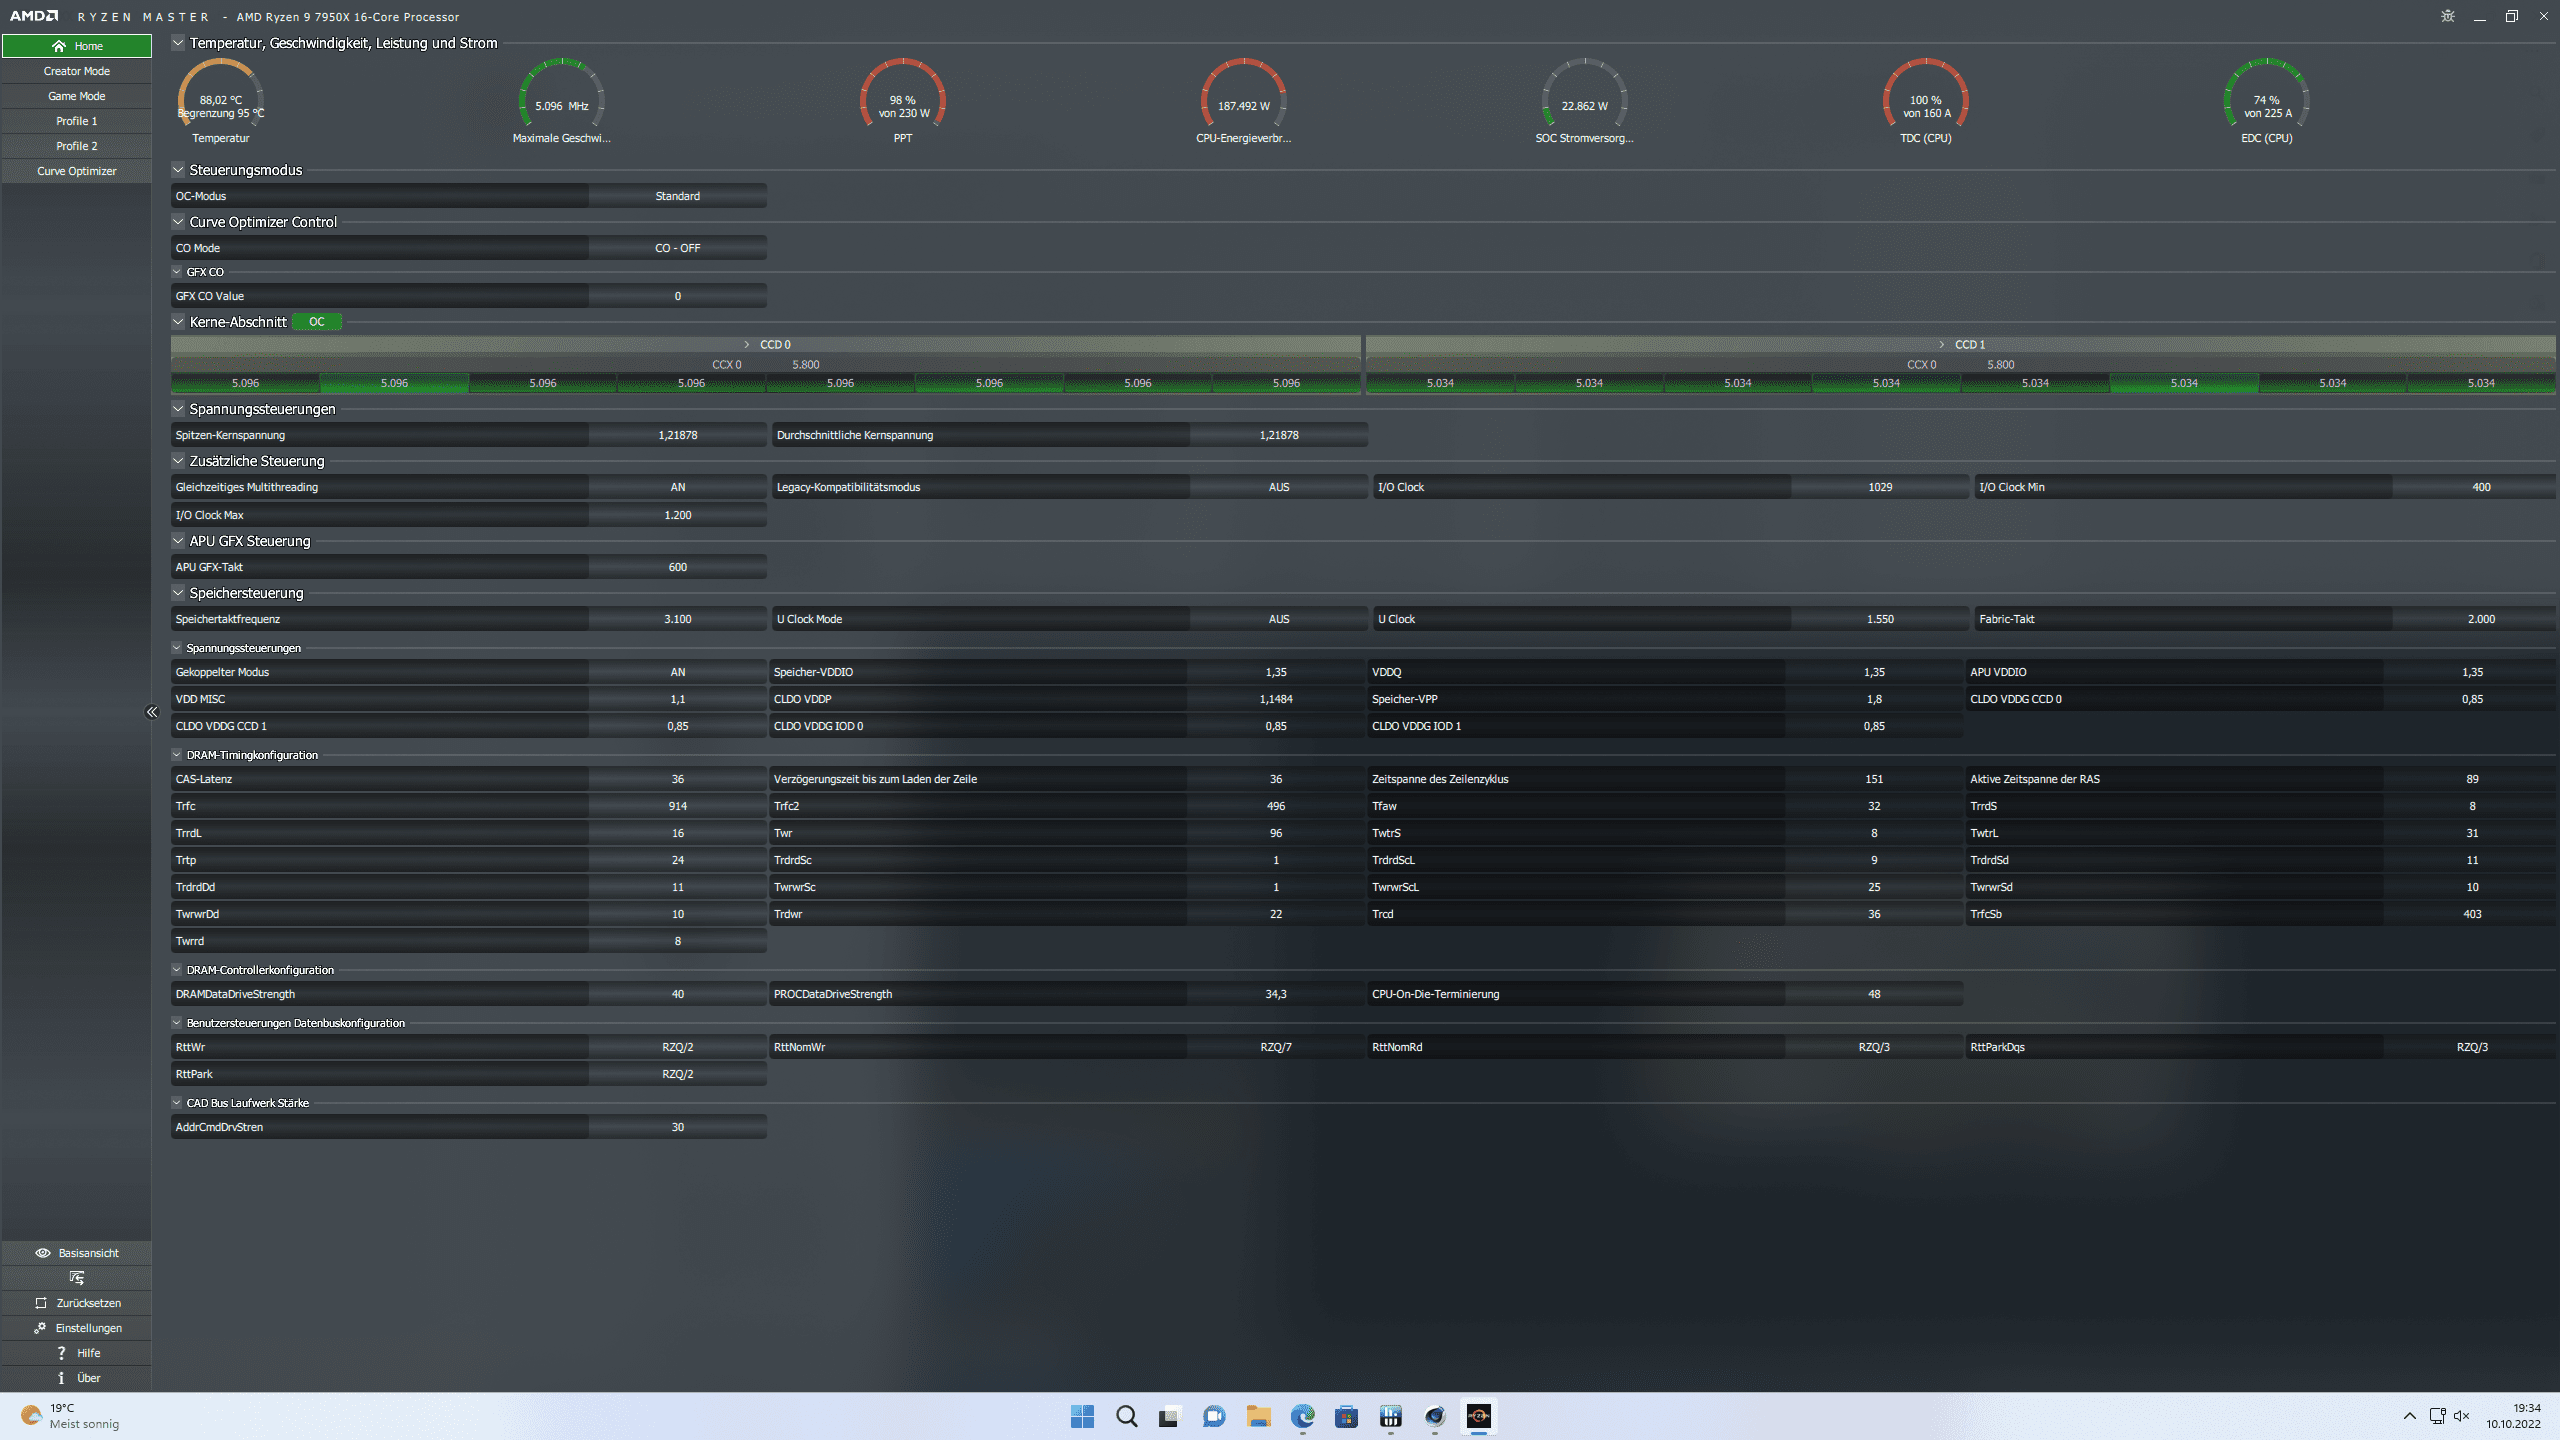Collapse the Curve Optimizer Control section
This screenshot has height=1440, width=2560.
[x=178, y=221]
